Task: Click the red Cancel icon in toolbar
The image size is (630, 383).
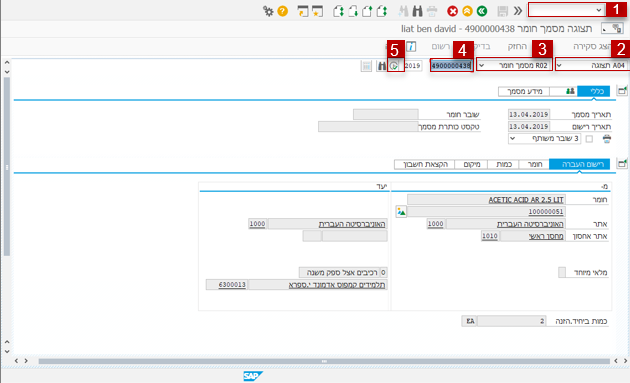Action: point(452,11)
